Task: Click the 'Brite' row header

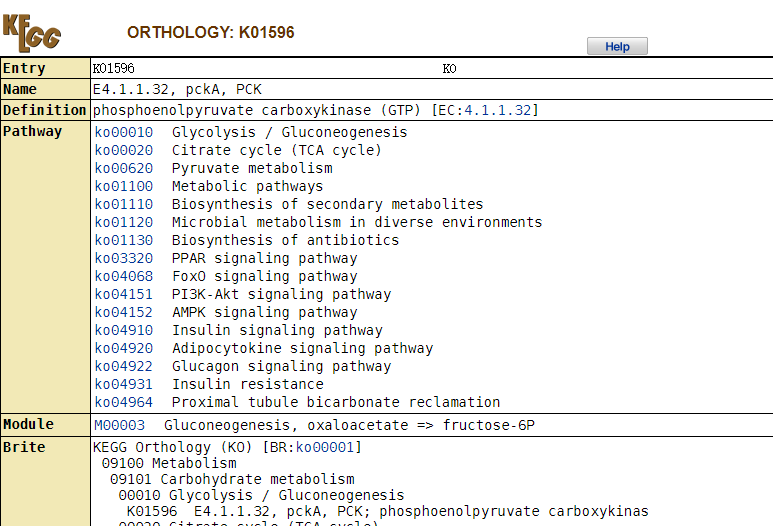Action: pos(45,481)
